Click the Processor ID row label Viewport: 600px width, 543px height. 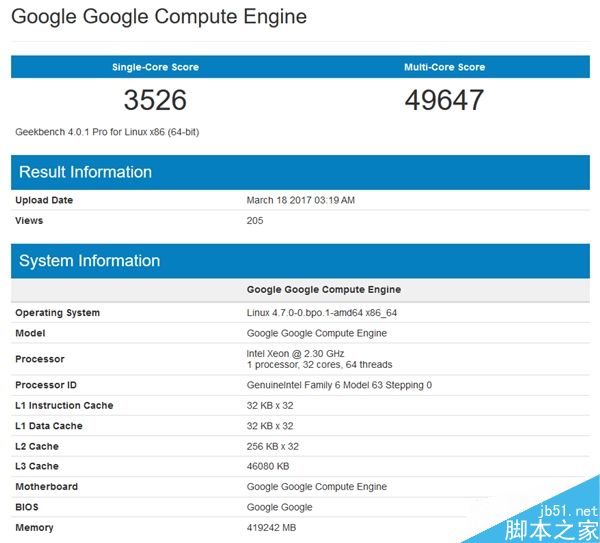[x=45, y=385]
